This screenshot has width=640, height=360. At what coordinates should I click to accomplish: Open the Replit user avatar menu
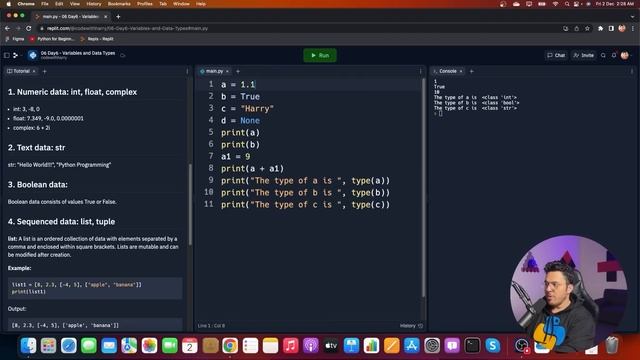pos(625,55)
